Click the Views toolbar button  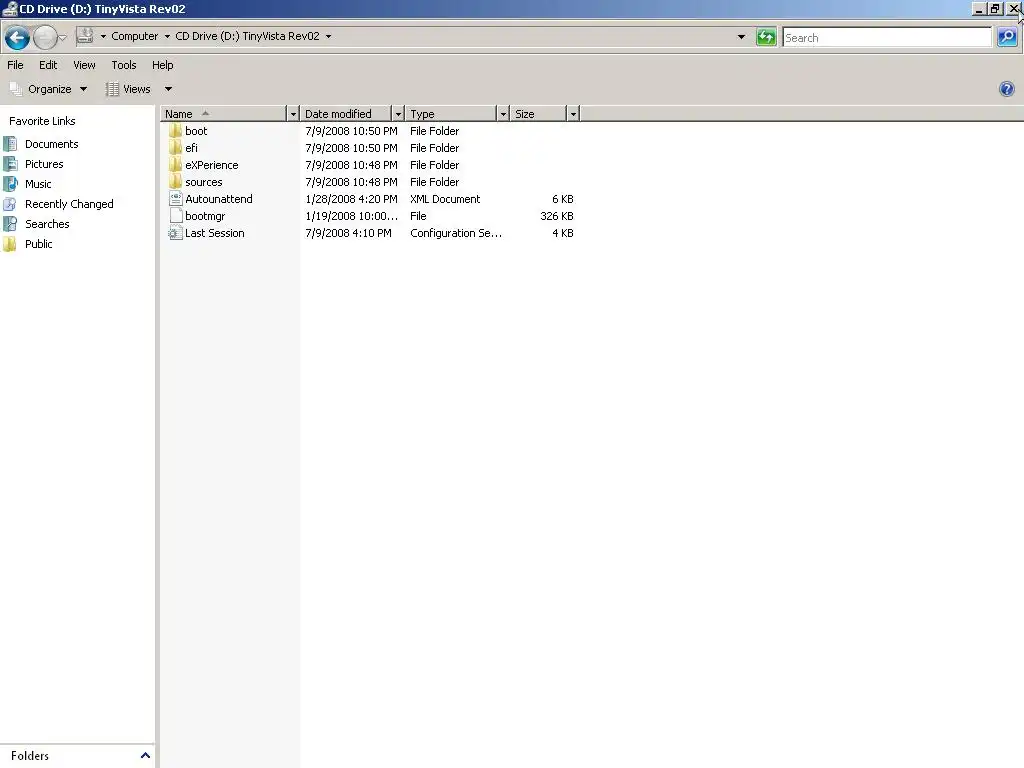tap(129, 89)
